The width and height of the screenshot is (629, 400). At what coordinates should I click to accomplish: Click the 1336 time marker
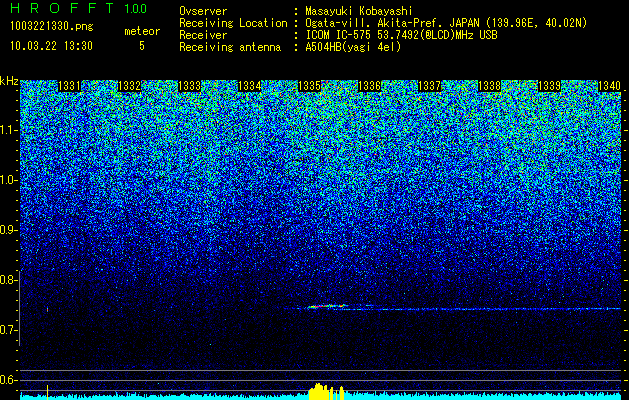point(369,86)
